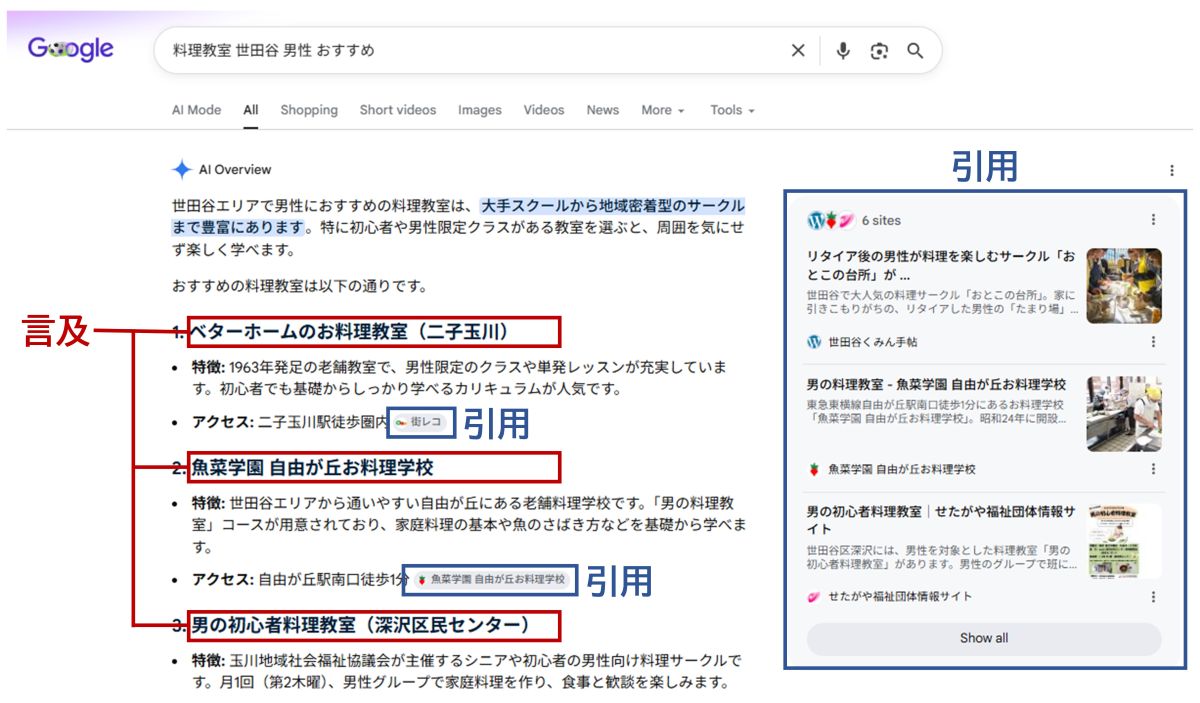
Task: Select the All tab
Action: [x=251, y=110]
